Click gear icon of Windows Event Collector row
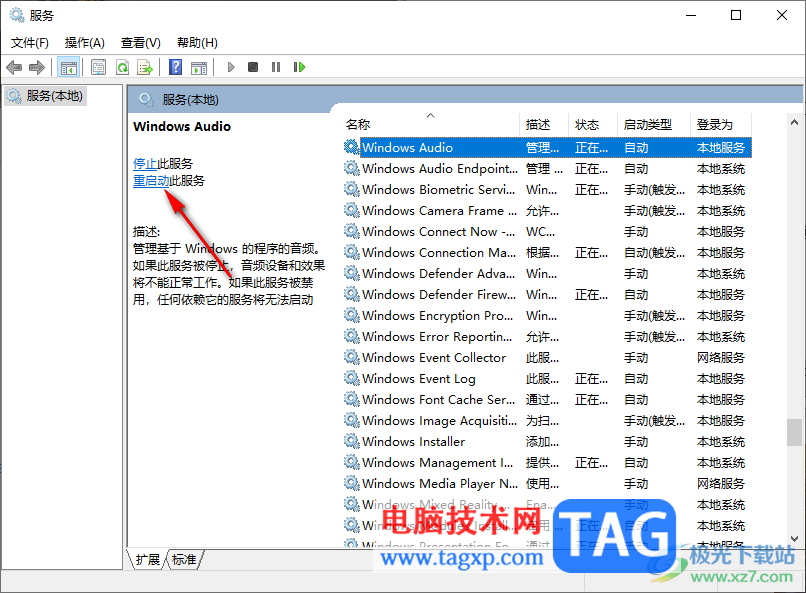Screen dimensions: 806x593 (352, 357)
